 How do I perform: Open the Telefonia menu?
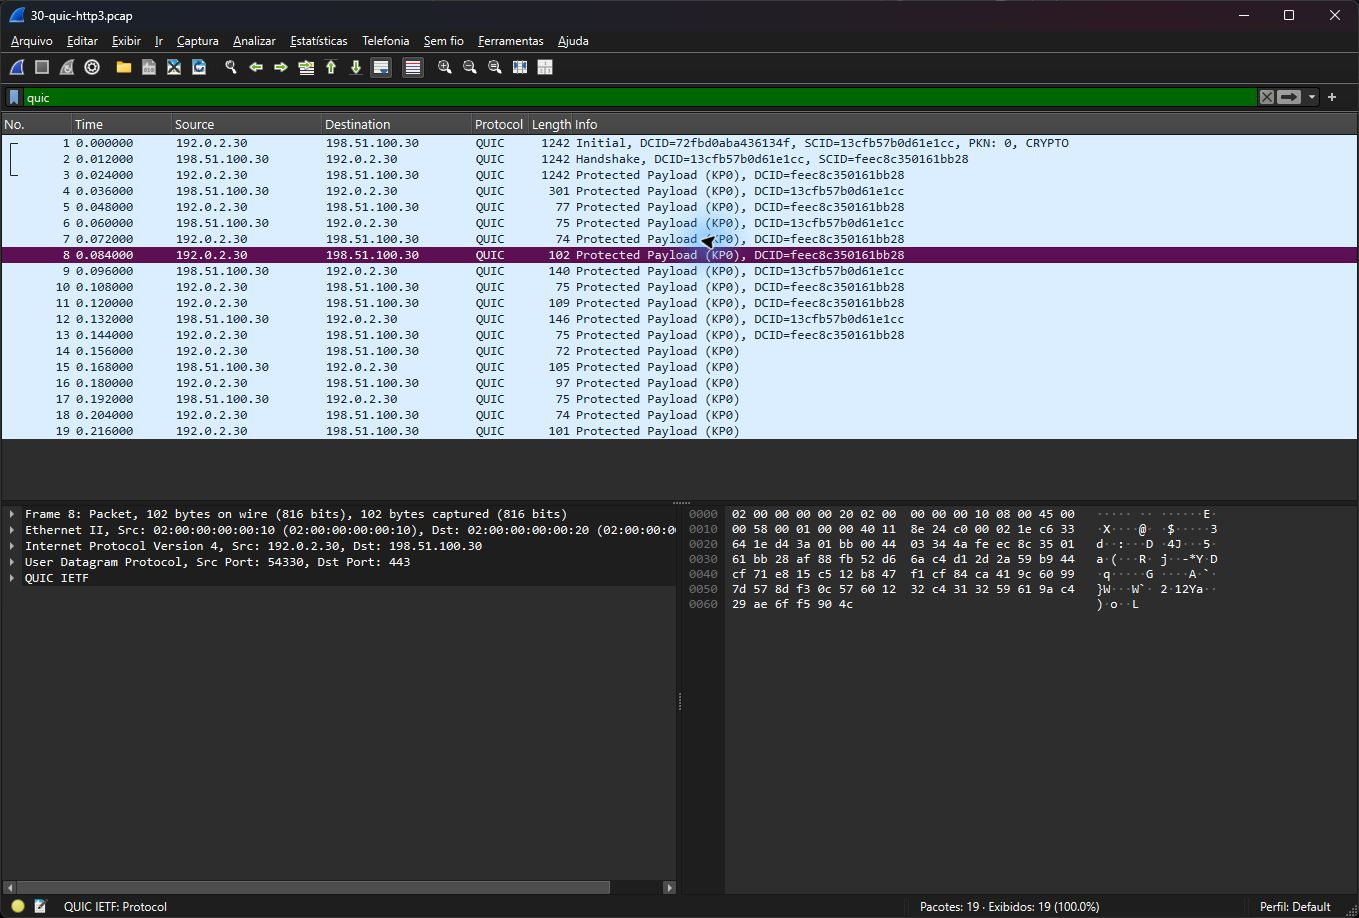pos(385,41)
